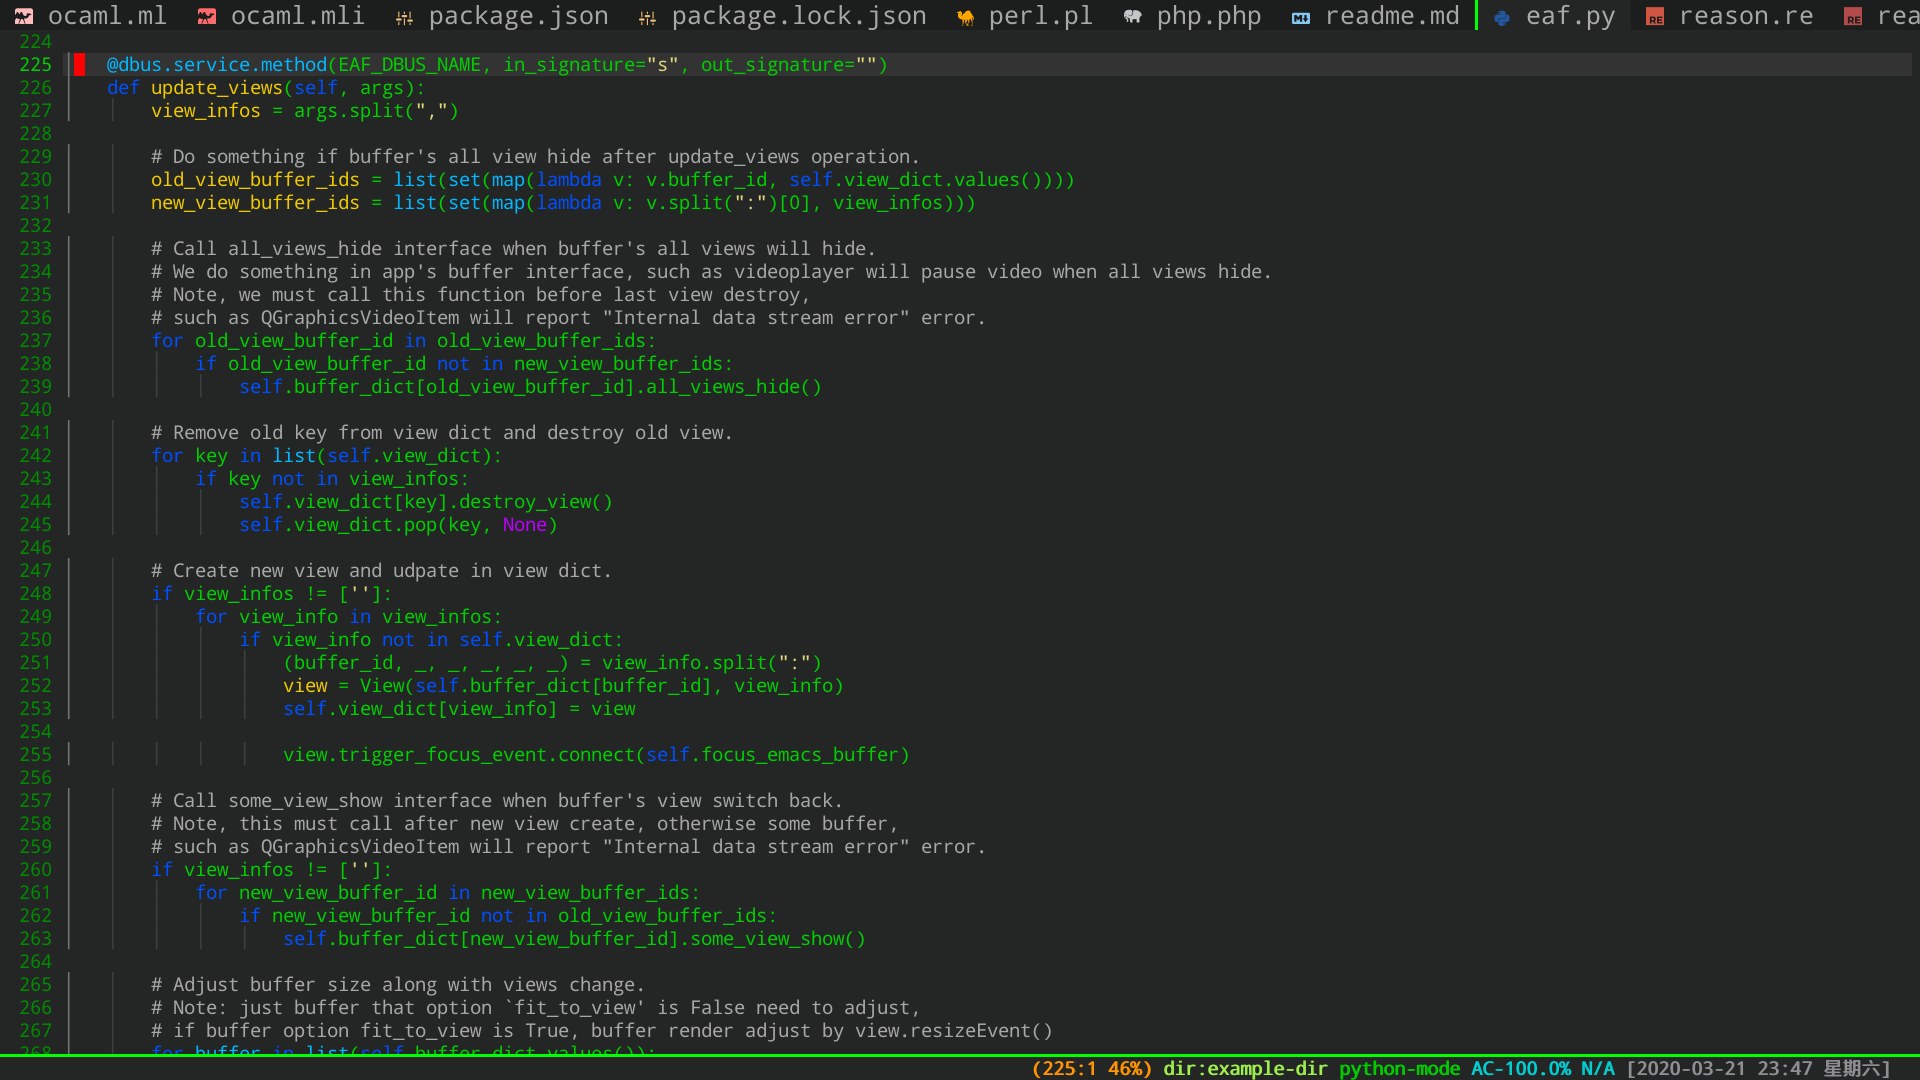Click the elephant icon on php.php tab
The image size is (1920, 1080).
(x=1132, y=17)
